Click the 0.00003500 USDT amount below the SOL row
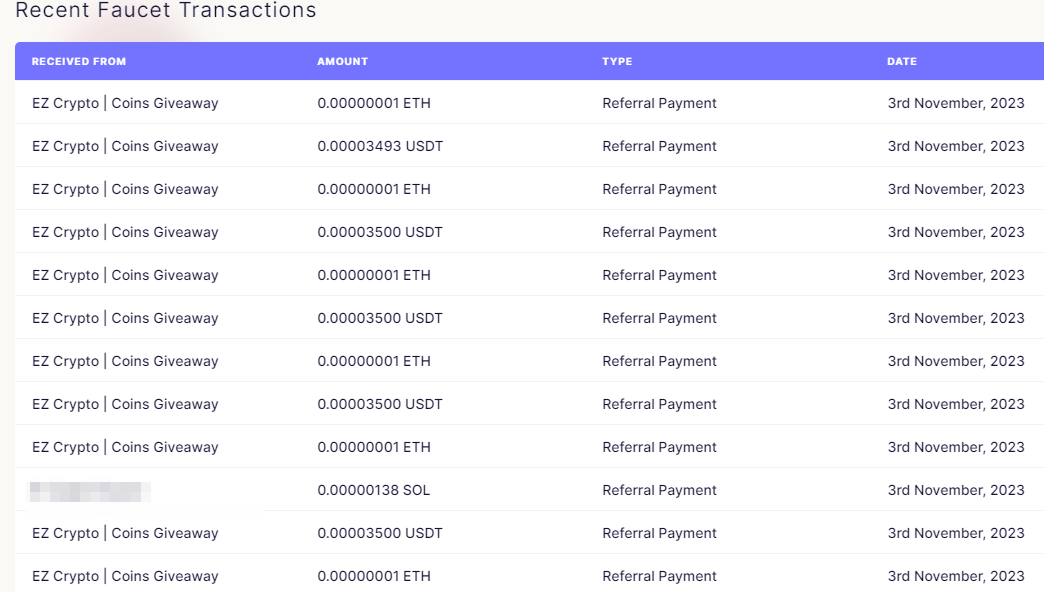Viewport: 1044px width, 592px height. [380, 533]
